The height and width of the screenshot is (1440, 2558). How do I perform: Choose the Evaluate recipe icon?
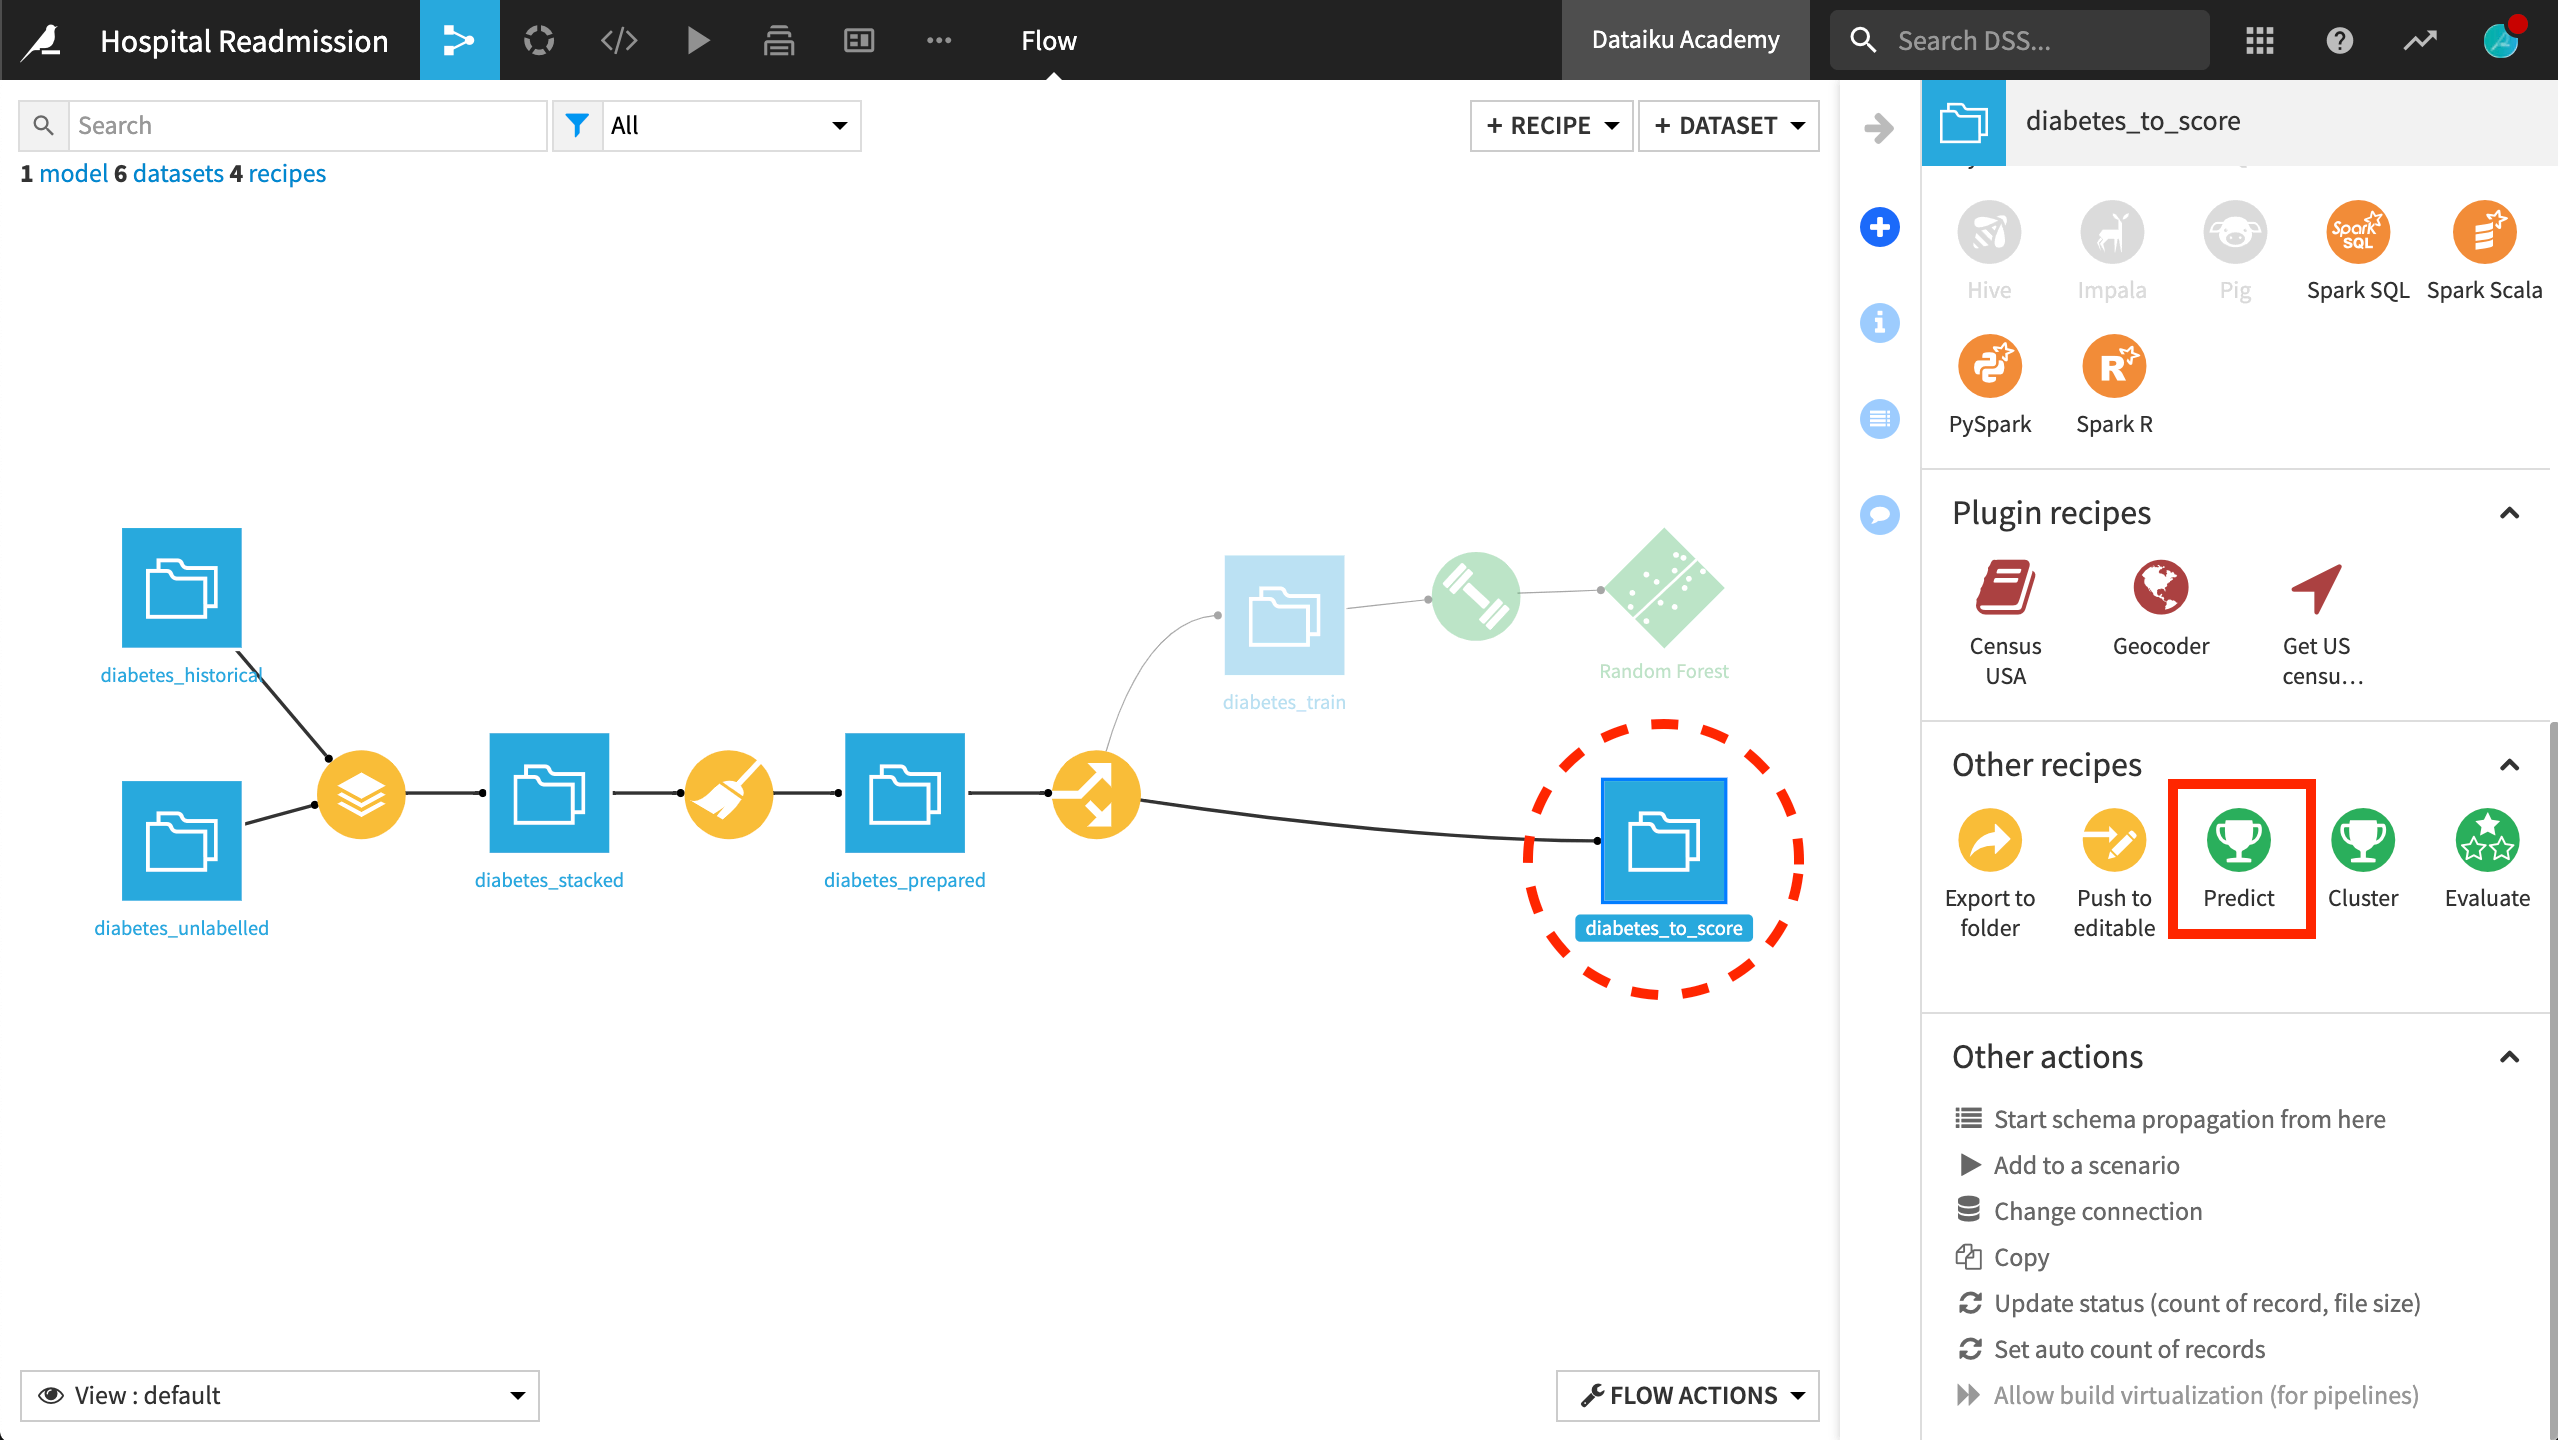click(2486, 841)
